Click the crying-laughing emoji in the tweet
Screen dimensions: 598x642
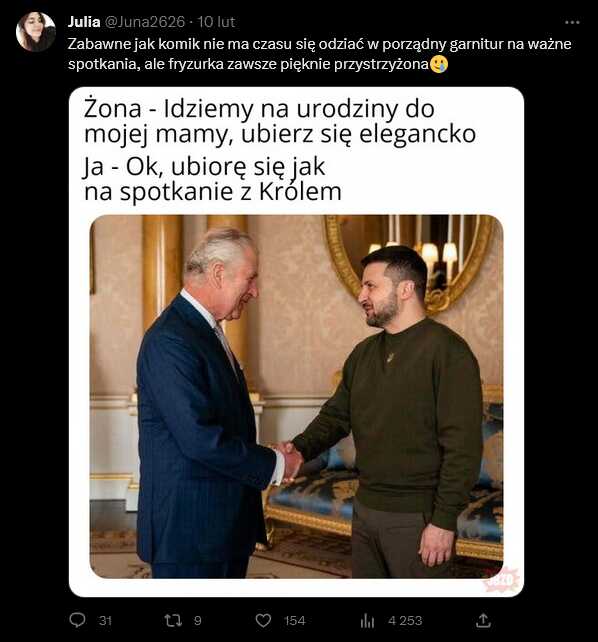(440, 65)
